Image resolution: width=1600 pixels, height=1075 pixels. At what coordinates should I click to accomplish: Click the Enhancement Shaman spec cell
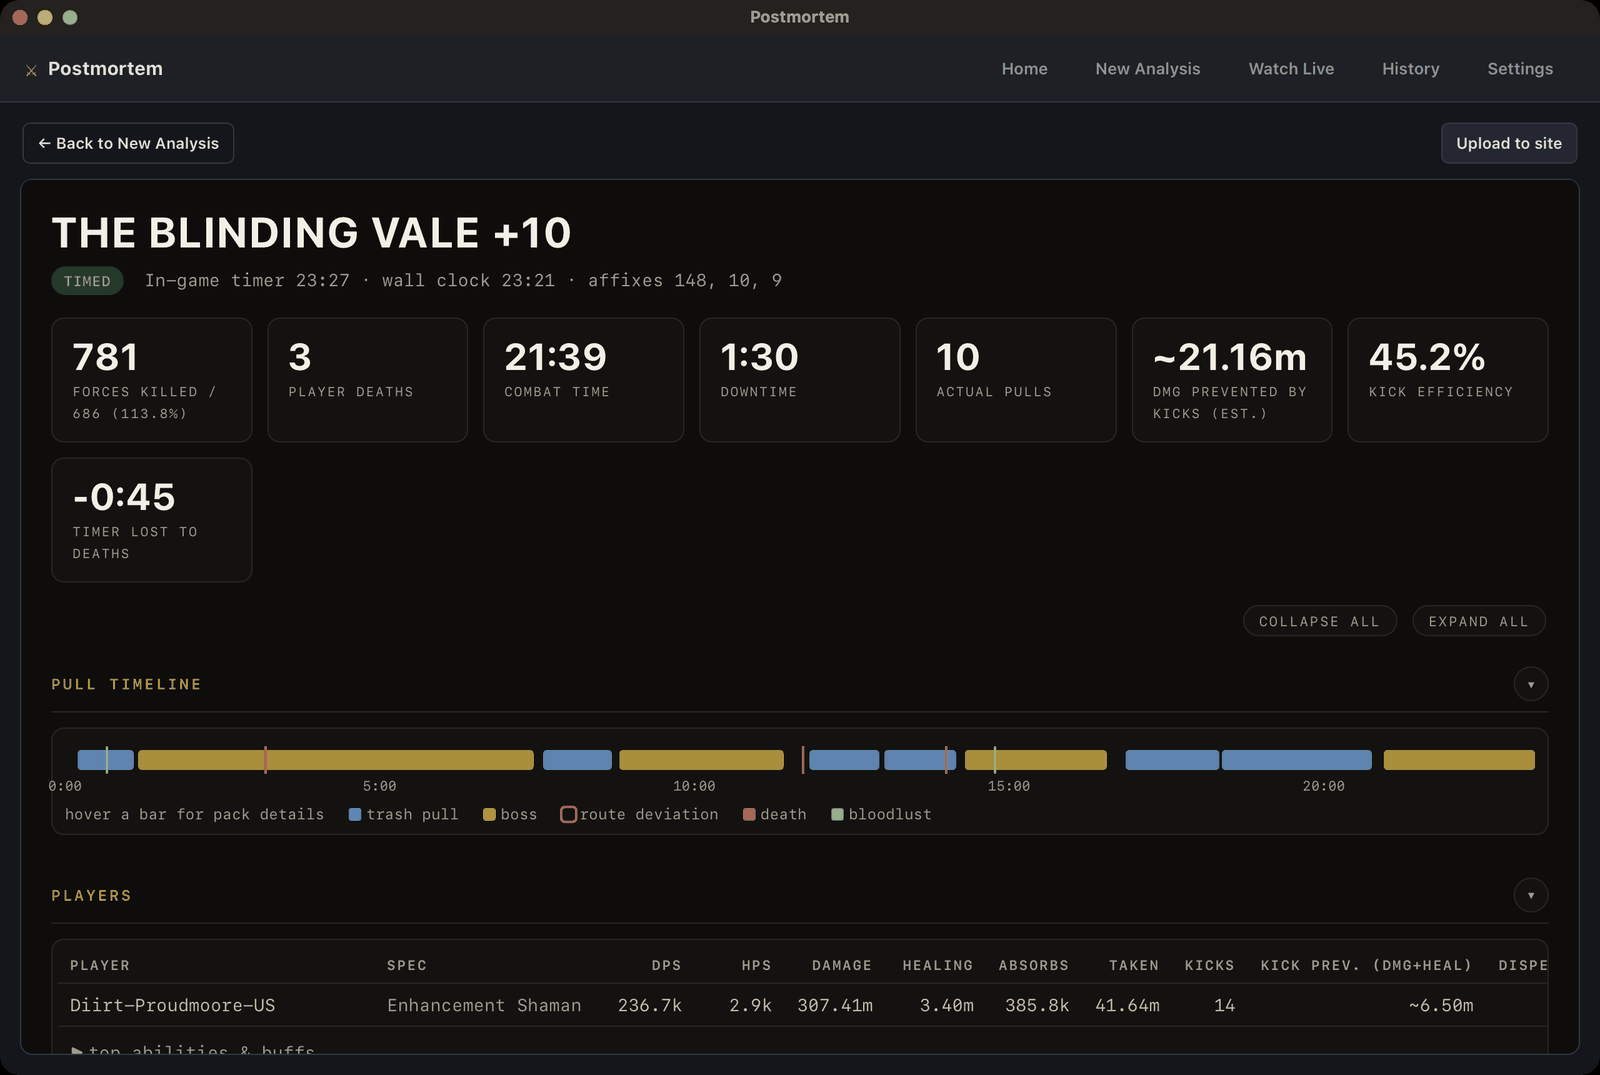pos(484,1005)
